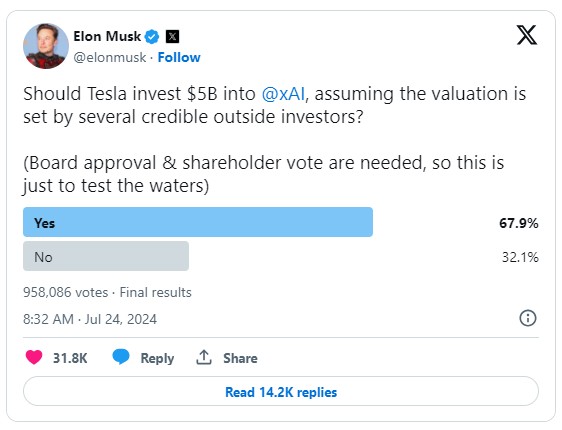This screenshot has width=562, height=430.
Task: Select the No poll result bar
Action: (x=106, y=256)
